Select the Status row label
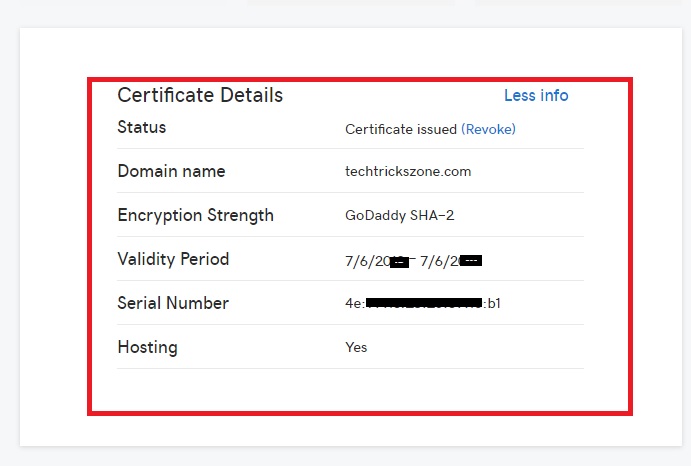Viewport: 691px width, 466px height. pyautogui.click(x=142, y=128)
